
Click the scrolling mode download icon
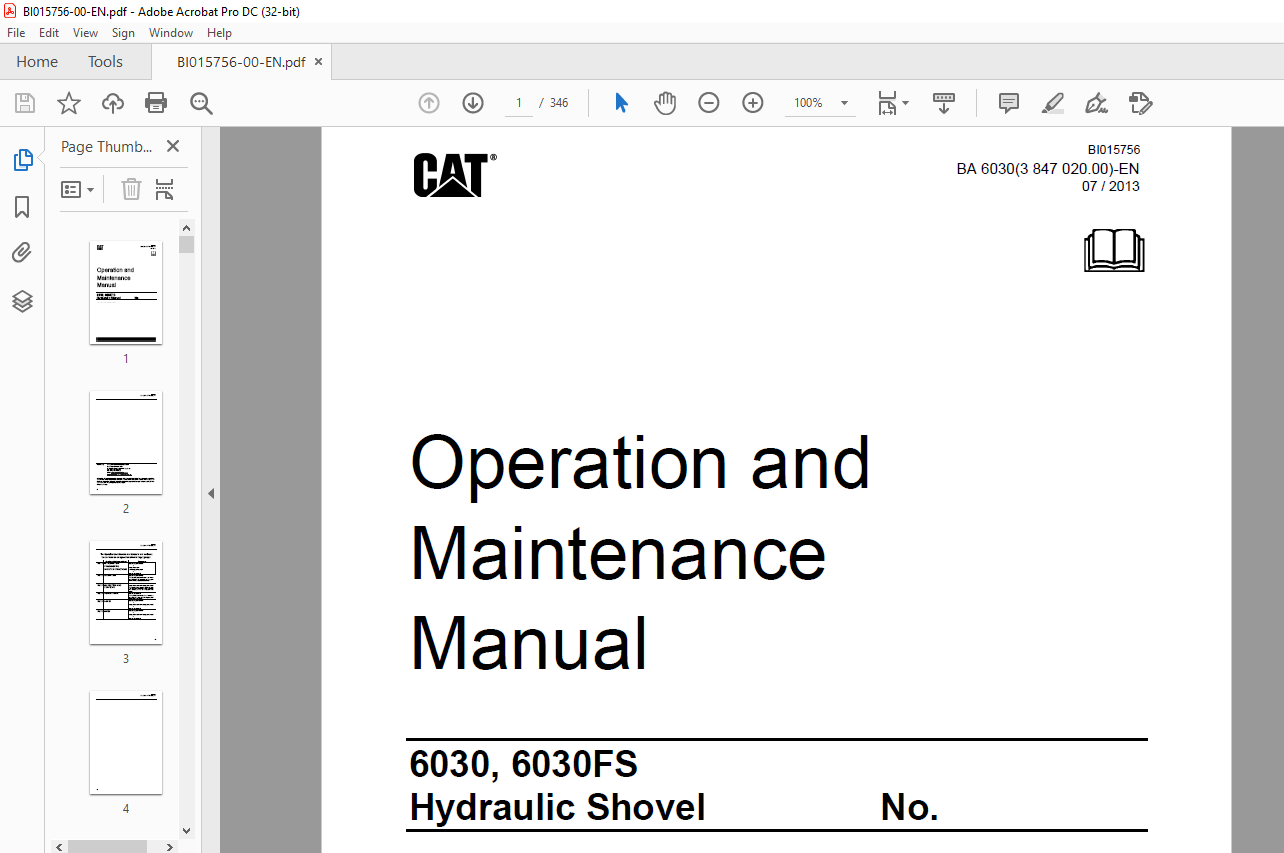coord(944,103)
